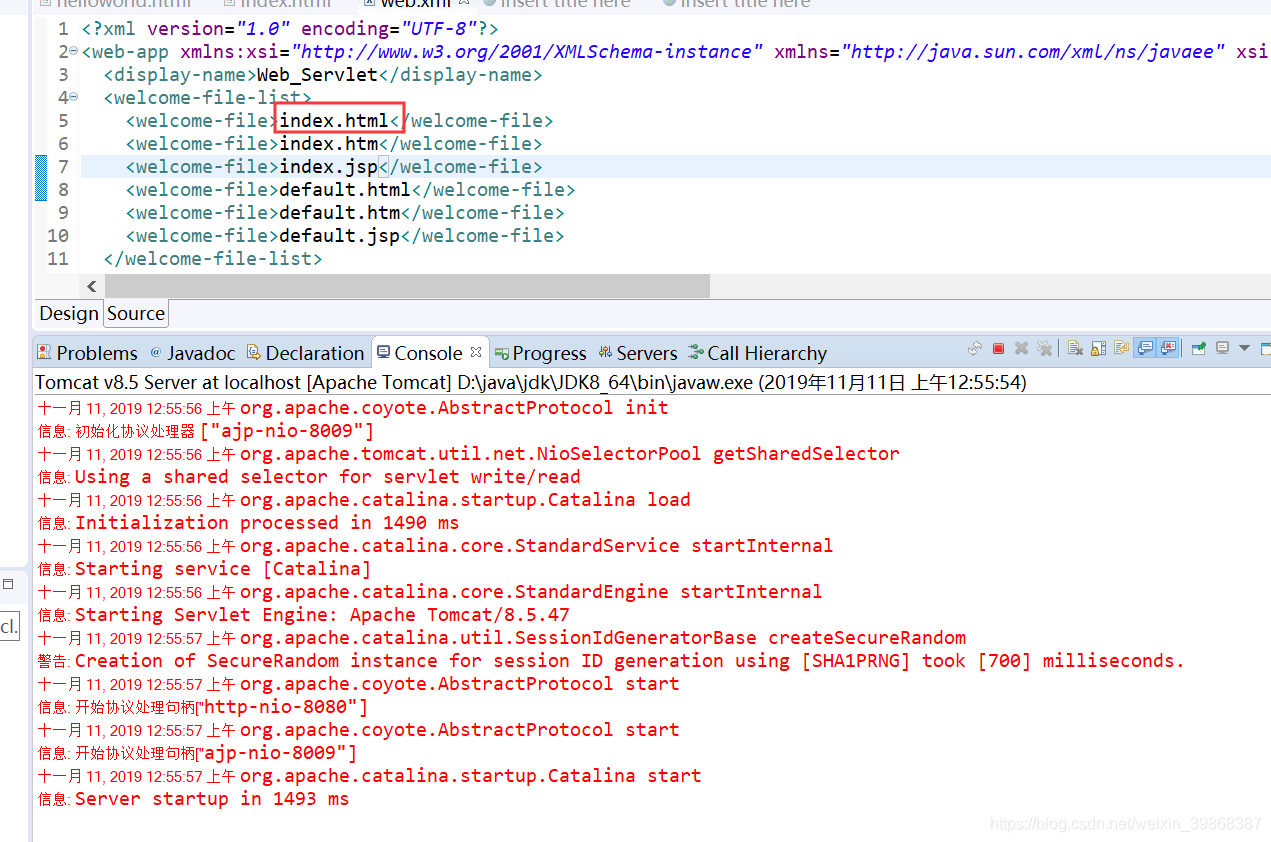Screen dimensions: 1271x842
Task: Click 'Initialization processed in 1490 ms' line
Action: (248, 523)
